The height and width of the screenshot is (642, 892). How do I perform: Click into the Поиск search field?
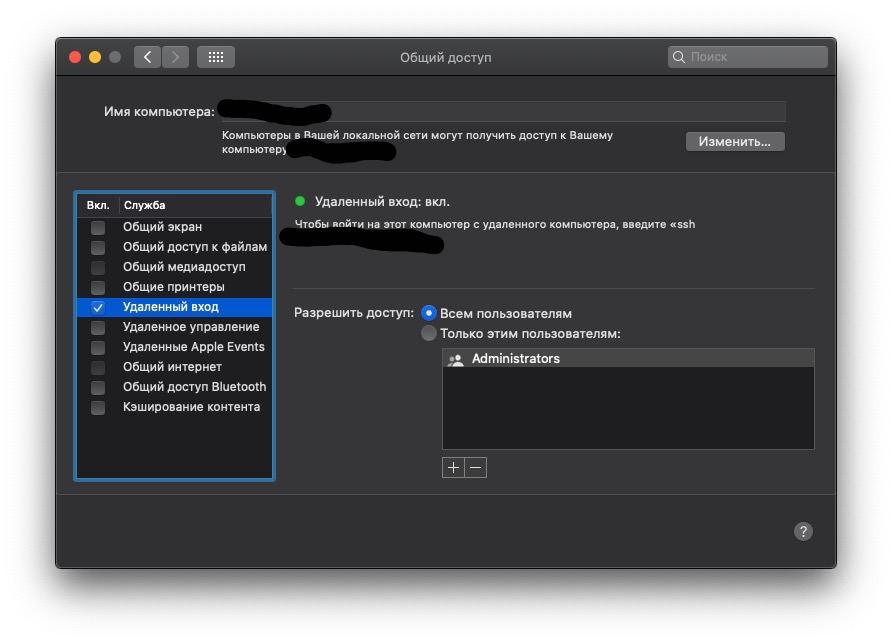748,57
